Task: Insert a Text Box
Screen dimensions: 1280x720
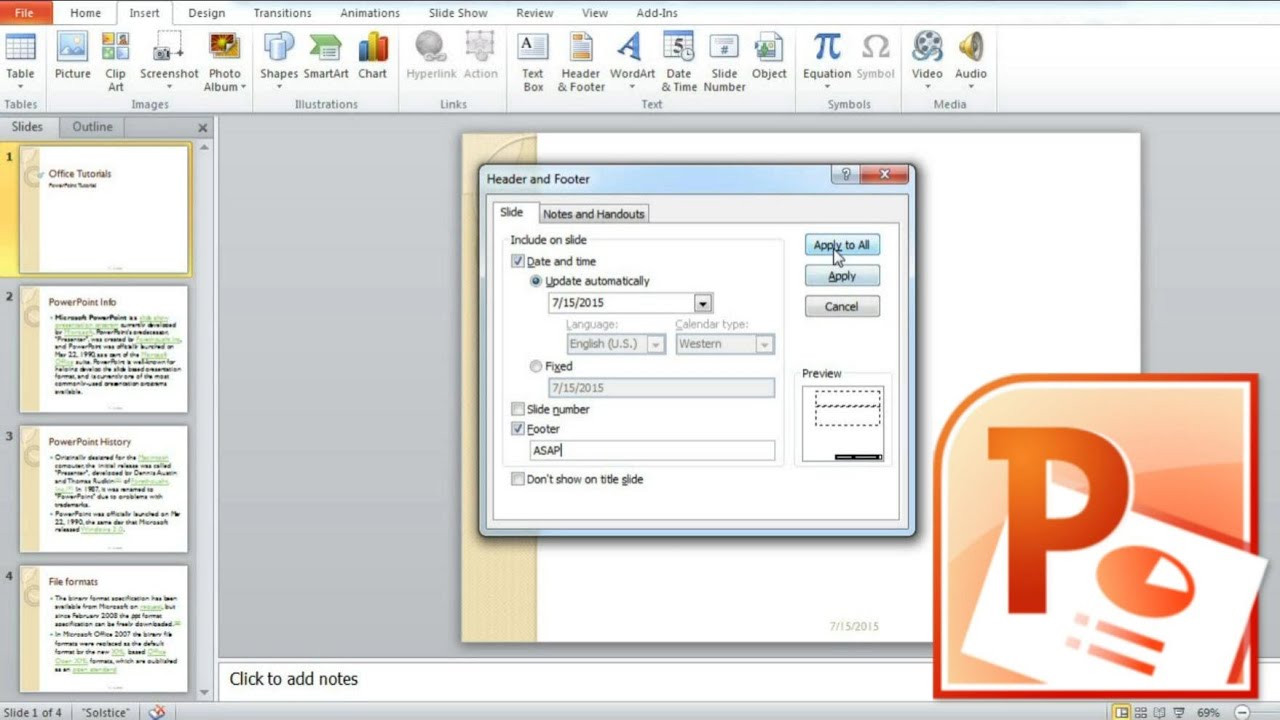Action: (533, 62)
